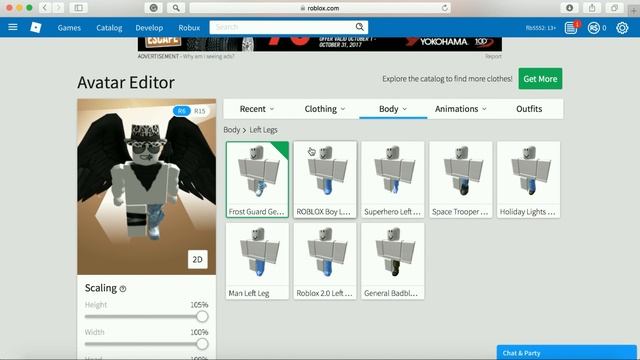Click the Roblox logo icon

point(36,27)
